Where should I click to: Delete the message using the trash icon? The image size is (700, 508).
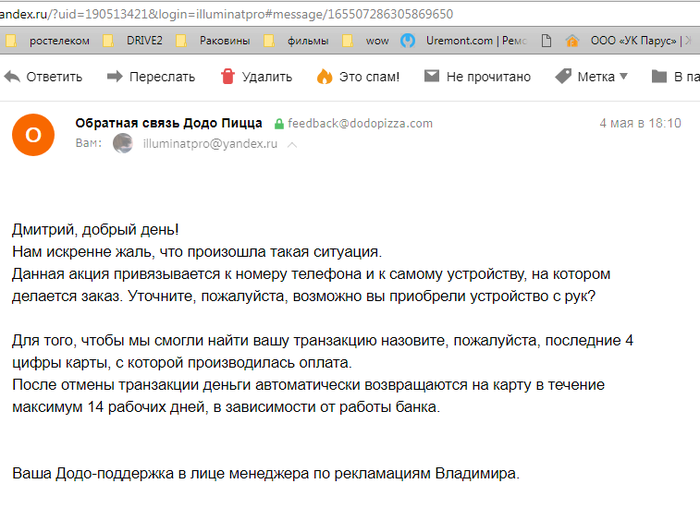click(x=228, y=76)
